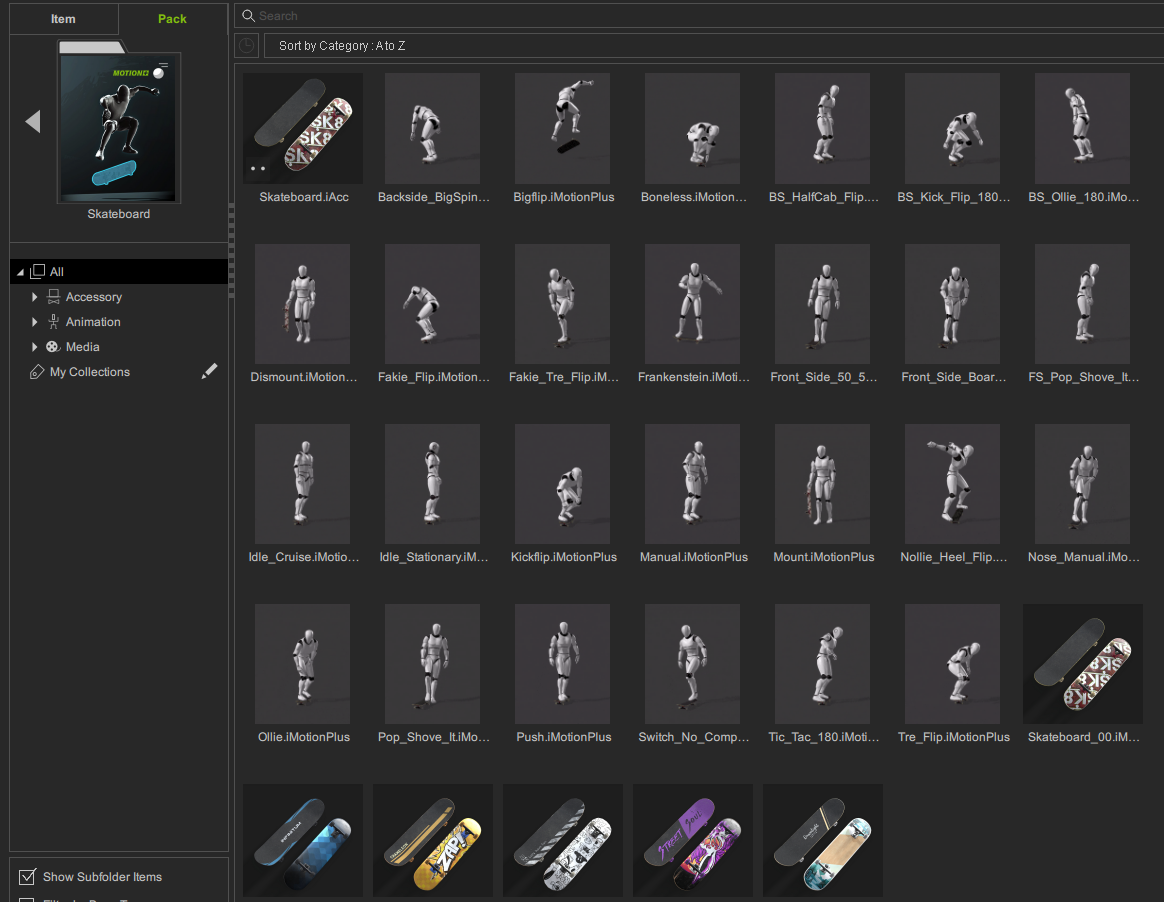
Task: Switch to the Pack tab
Action: 172,19
